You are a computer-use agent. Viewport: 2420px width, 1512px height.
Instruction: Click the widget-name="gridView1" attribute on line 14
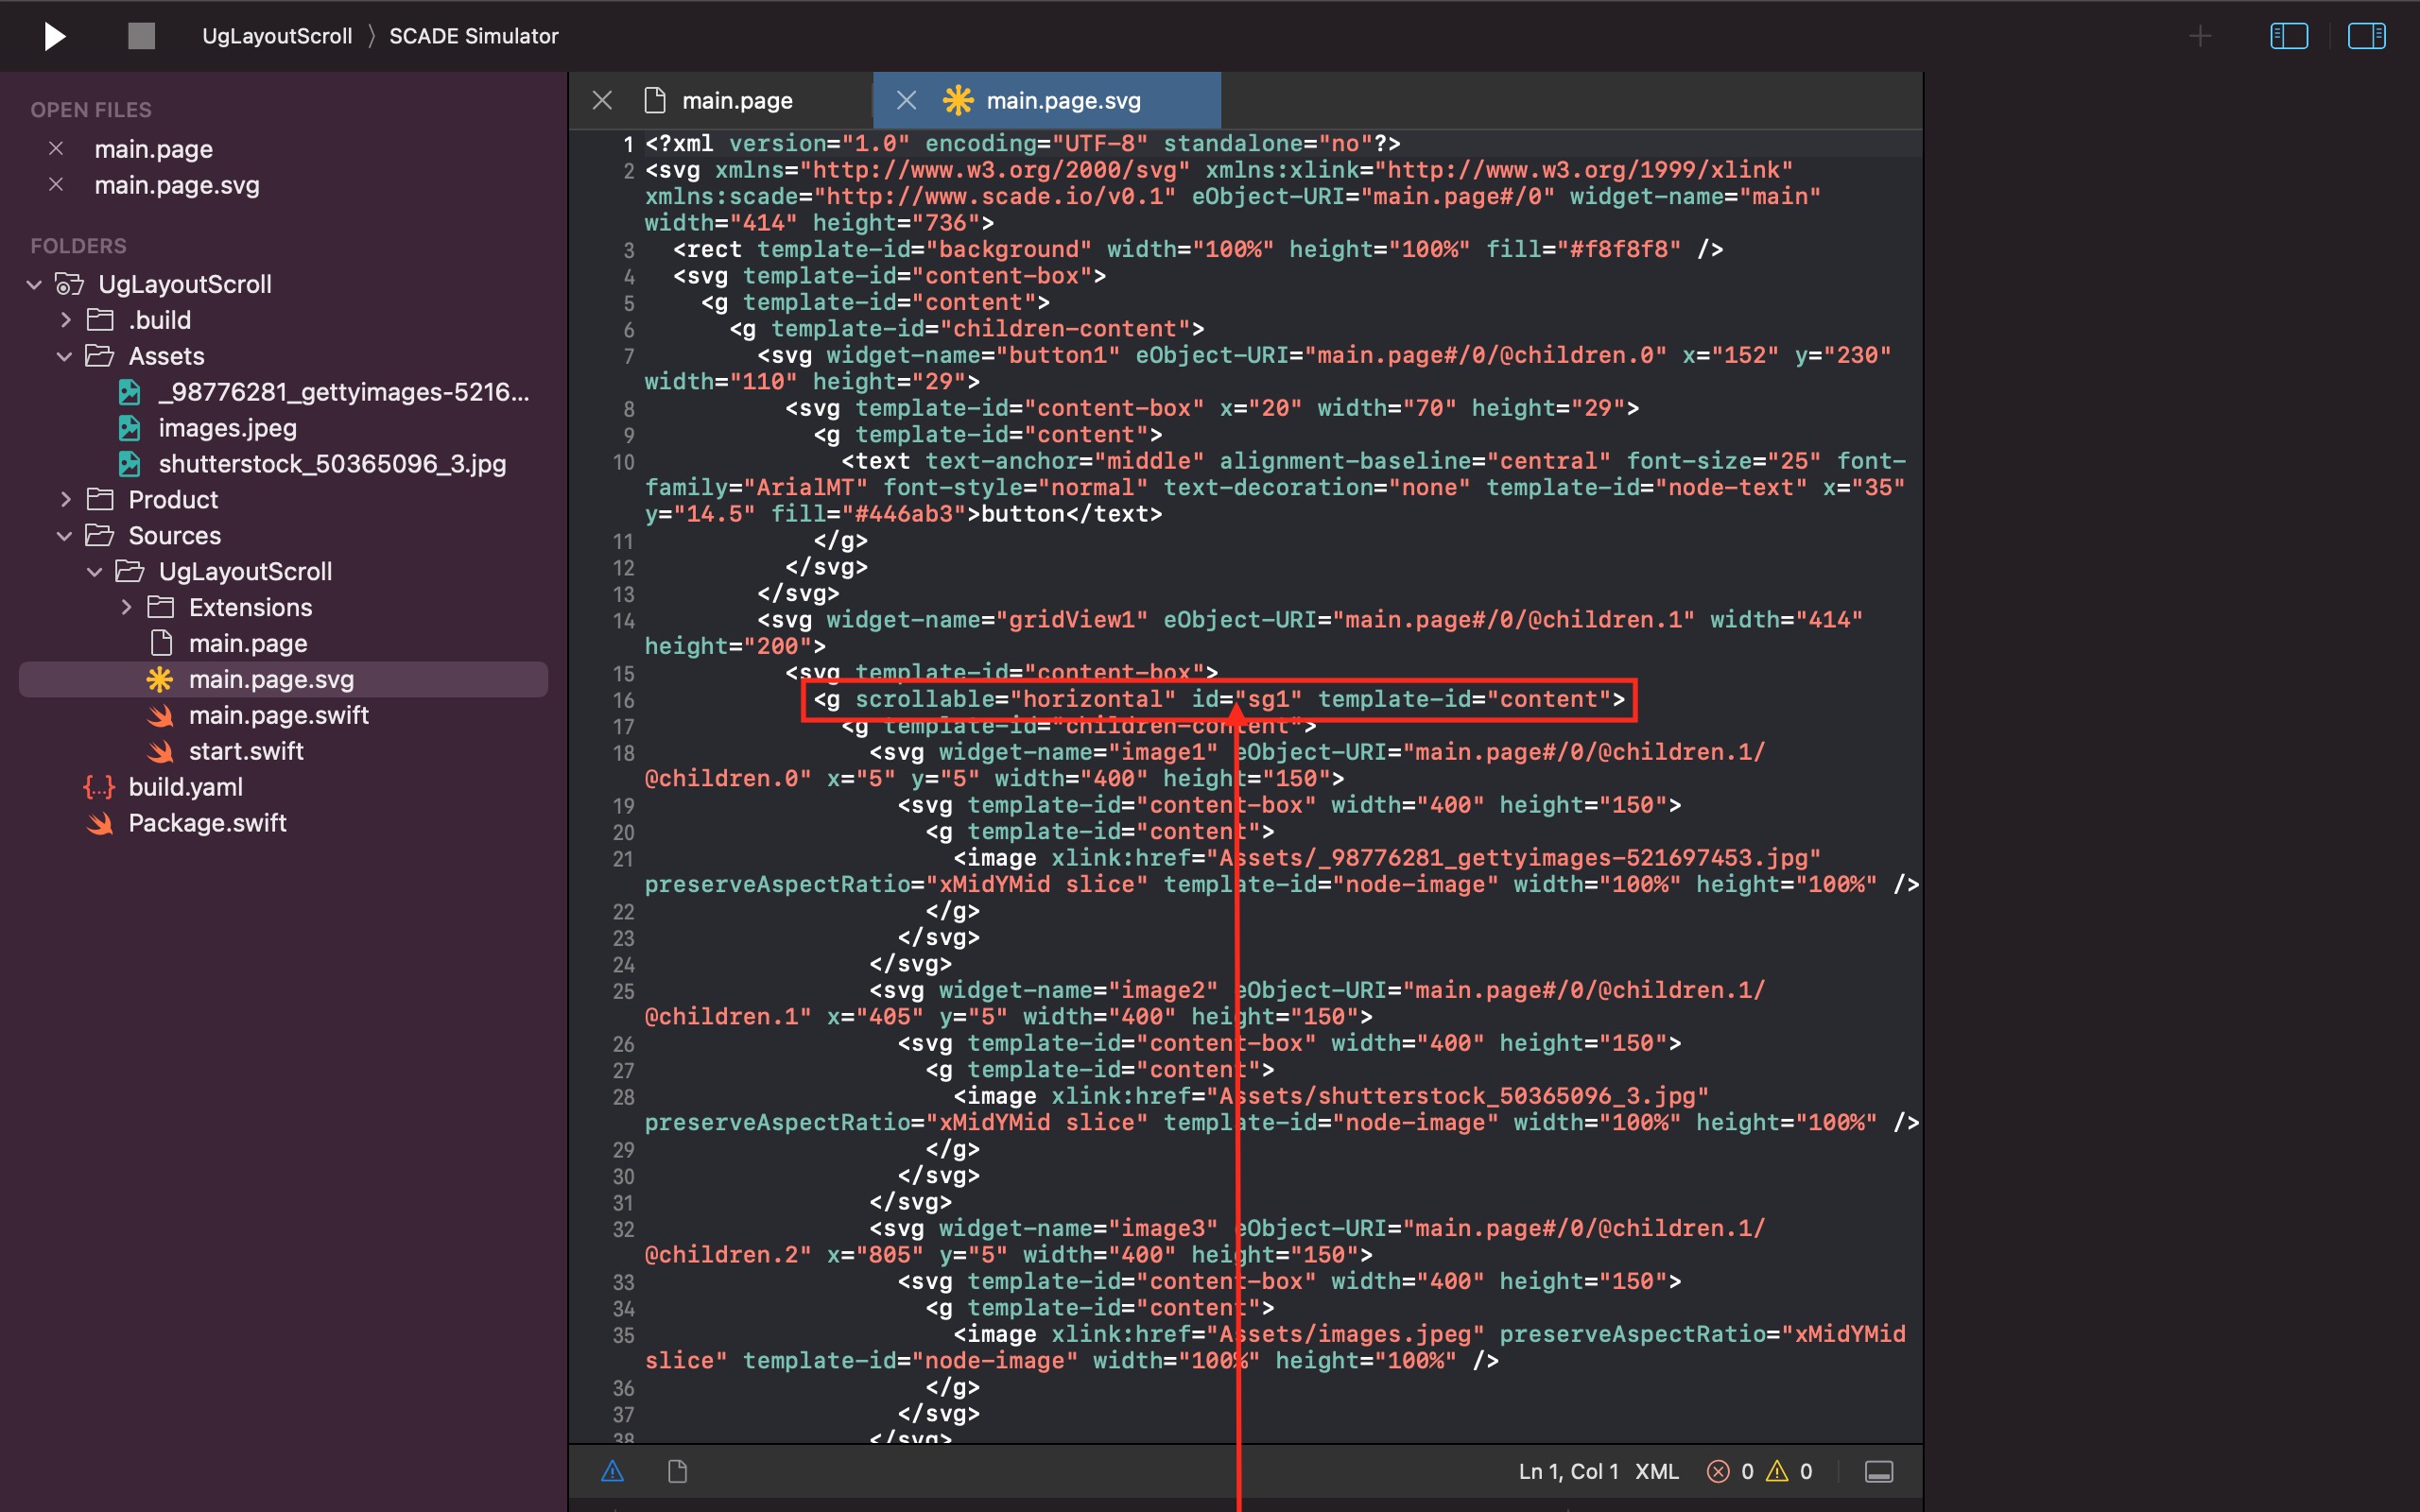point(987,620)
